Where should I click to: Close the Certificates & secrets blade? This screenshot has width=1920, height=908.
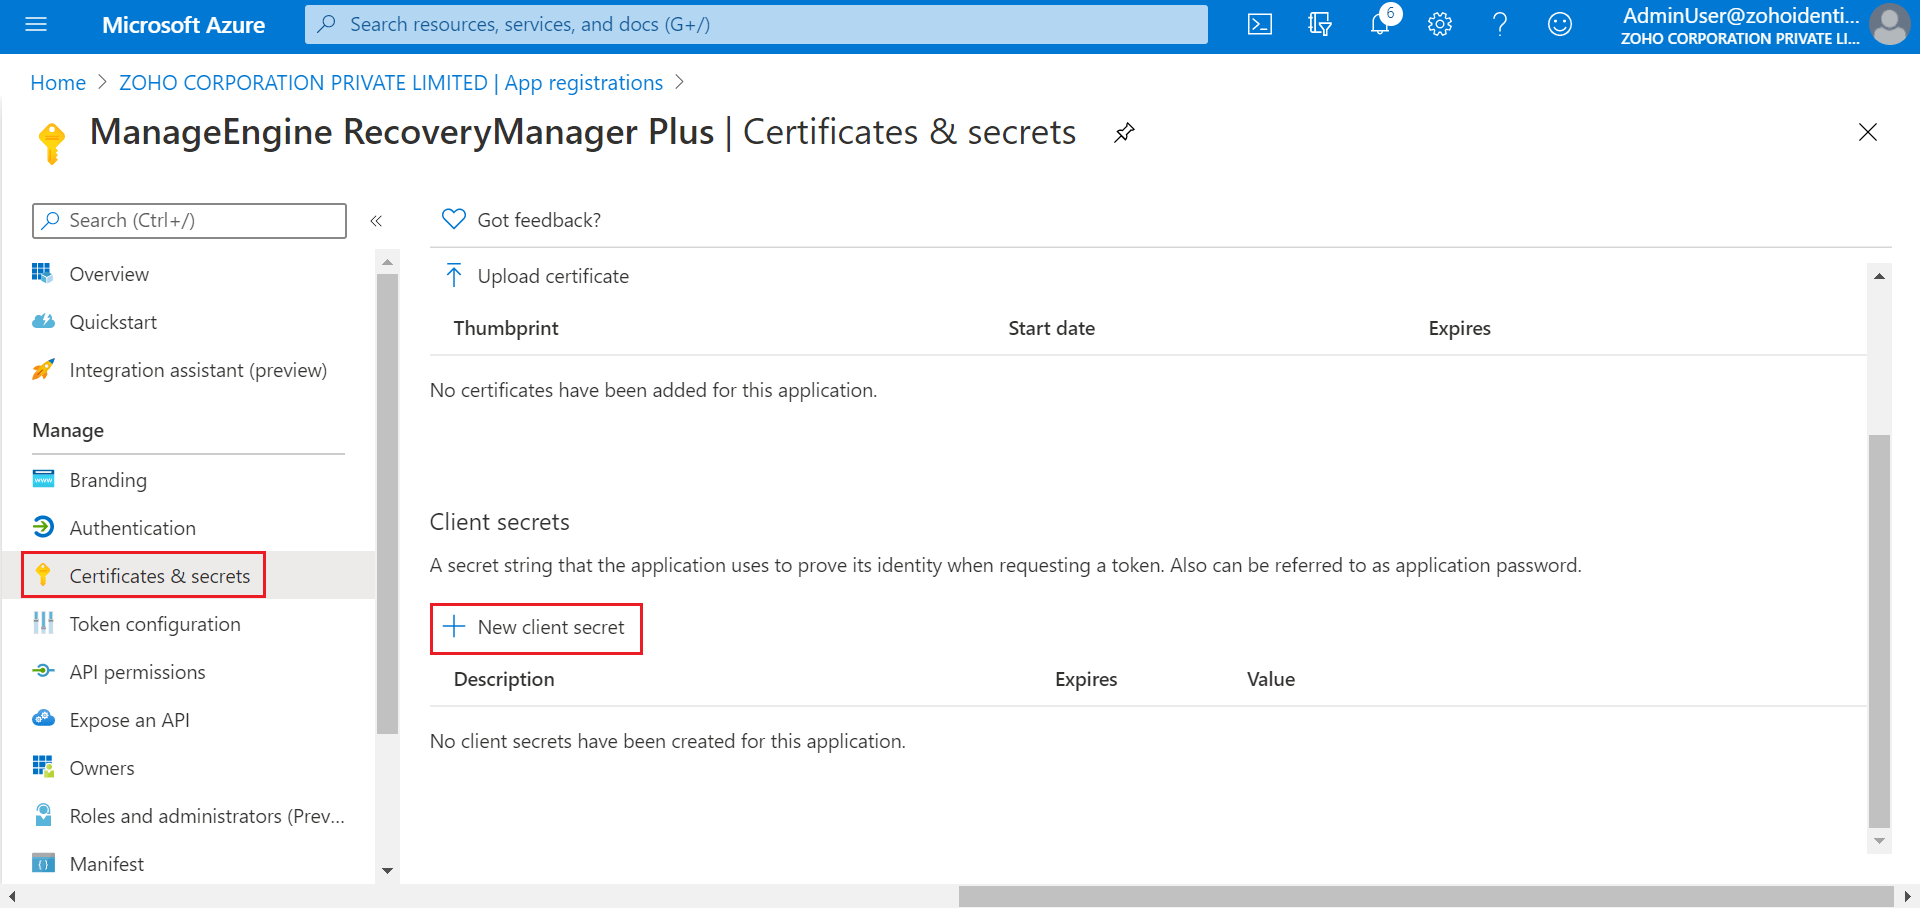[x=1867, y=133]
